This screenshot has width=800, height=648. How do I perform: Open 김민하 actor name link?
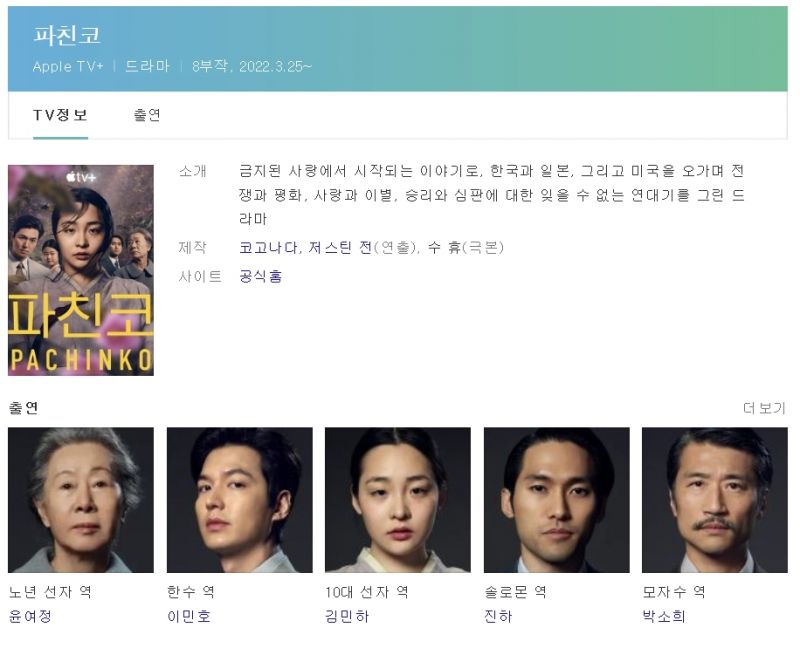[x=347, y=616]
